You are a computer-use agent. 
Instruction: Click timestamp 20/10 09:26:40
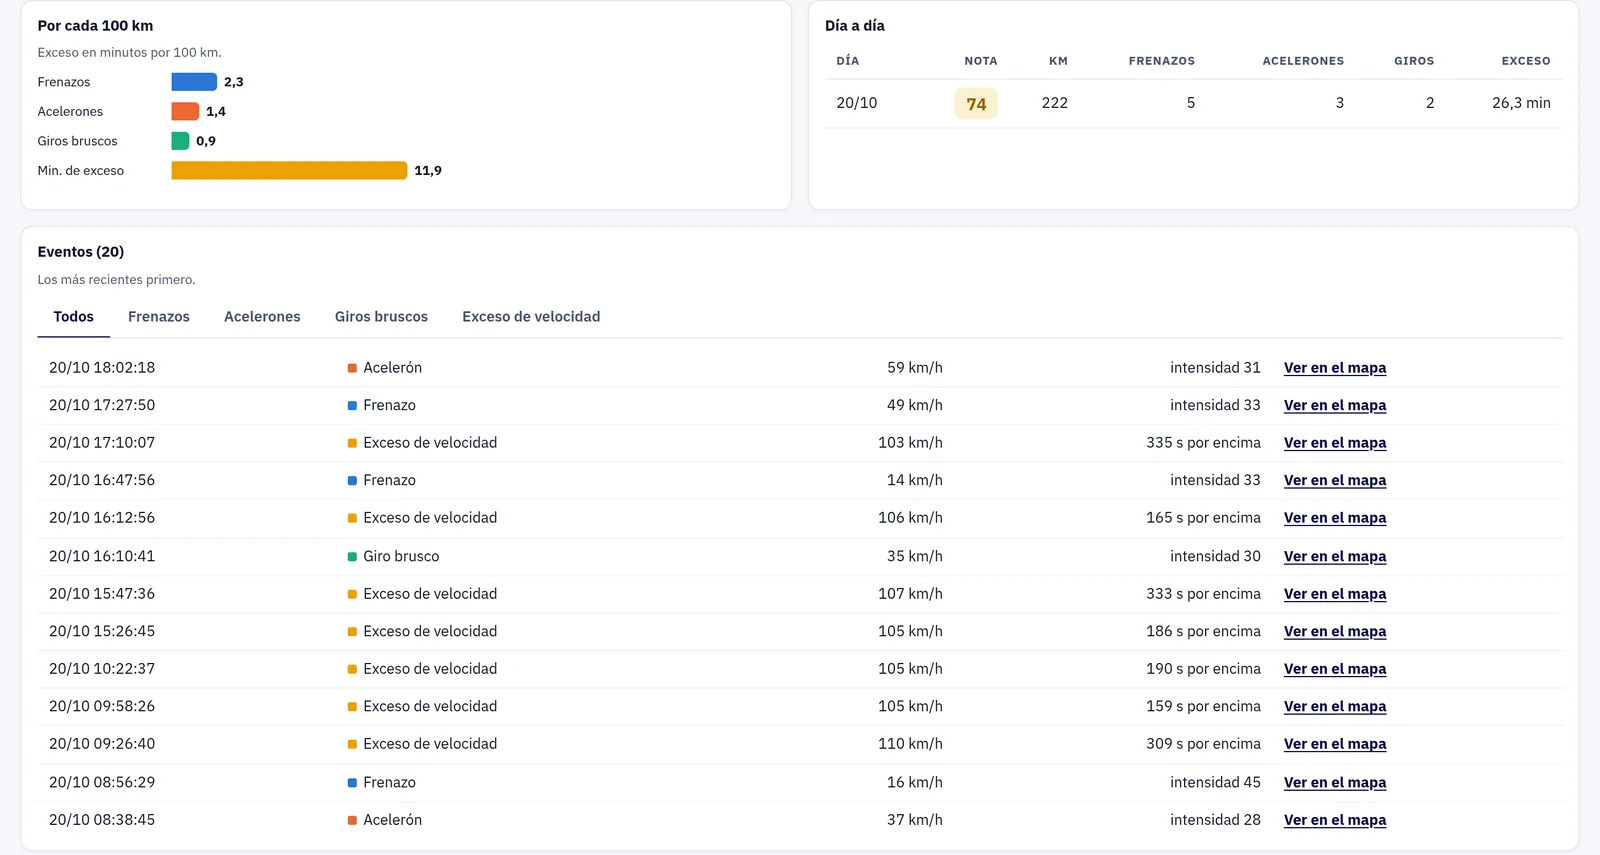[102, 744]
